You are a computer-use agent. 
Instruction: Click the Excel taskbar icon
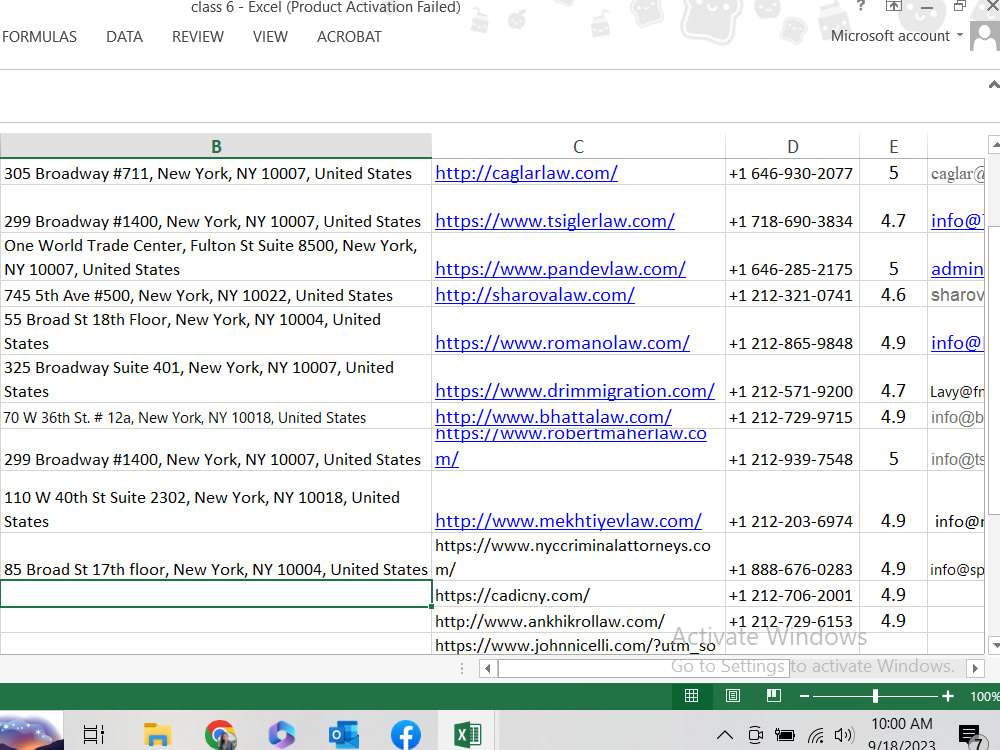(467, 735)
